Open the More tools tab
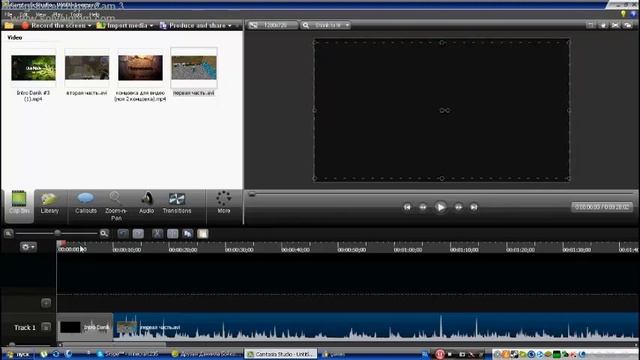 click(x=224, y=203)
